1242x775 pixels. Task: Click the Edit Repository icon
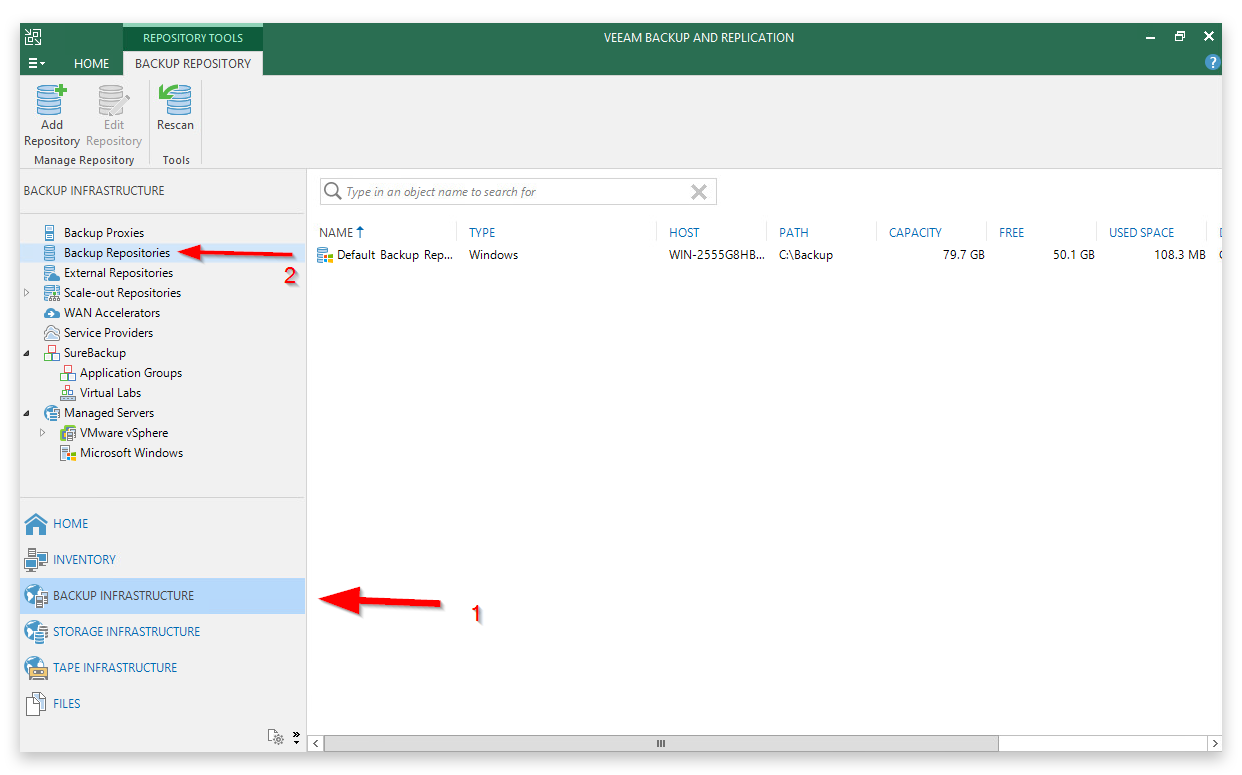(x=113, y=100)
